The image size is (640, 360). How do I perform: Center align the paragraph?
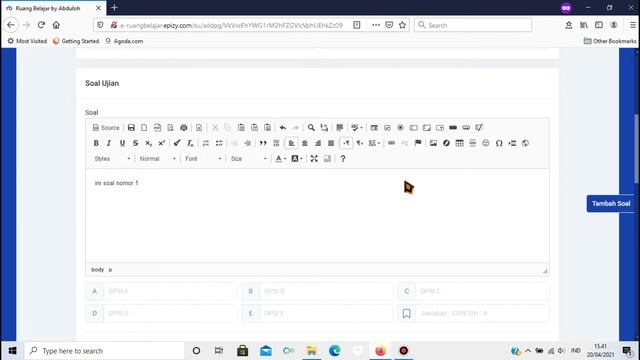[x=304, y=143]
